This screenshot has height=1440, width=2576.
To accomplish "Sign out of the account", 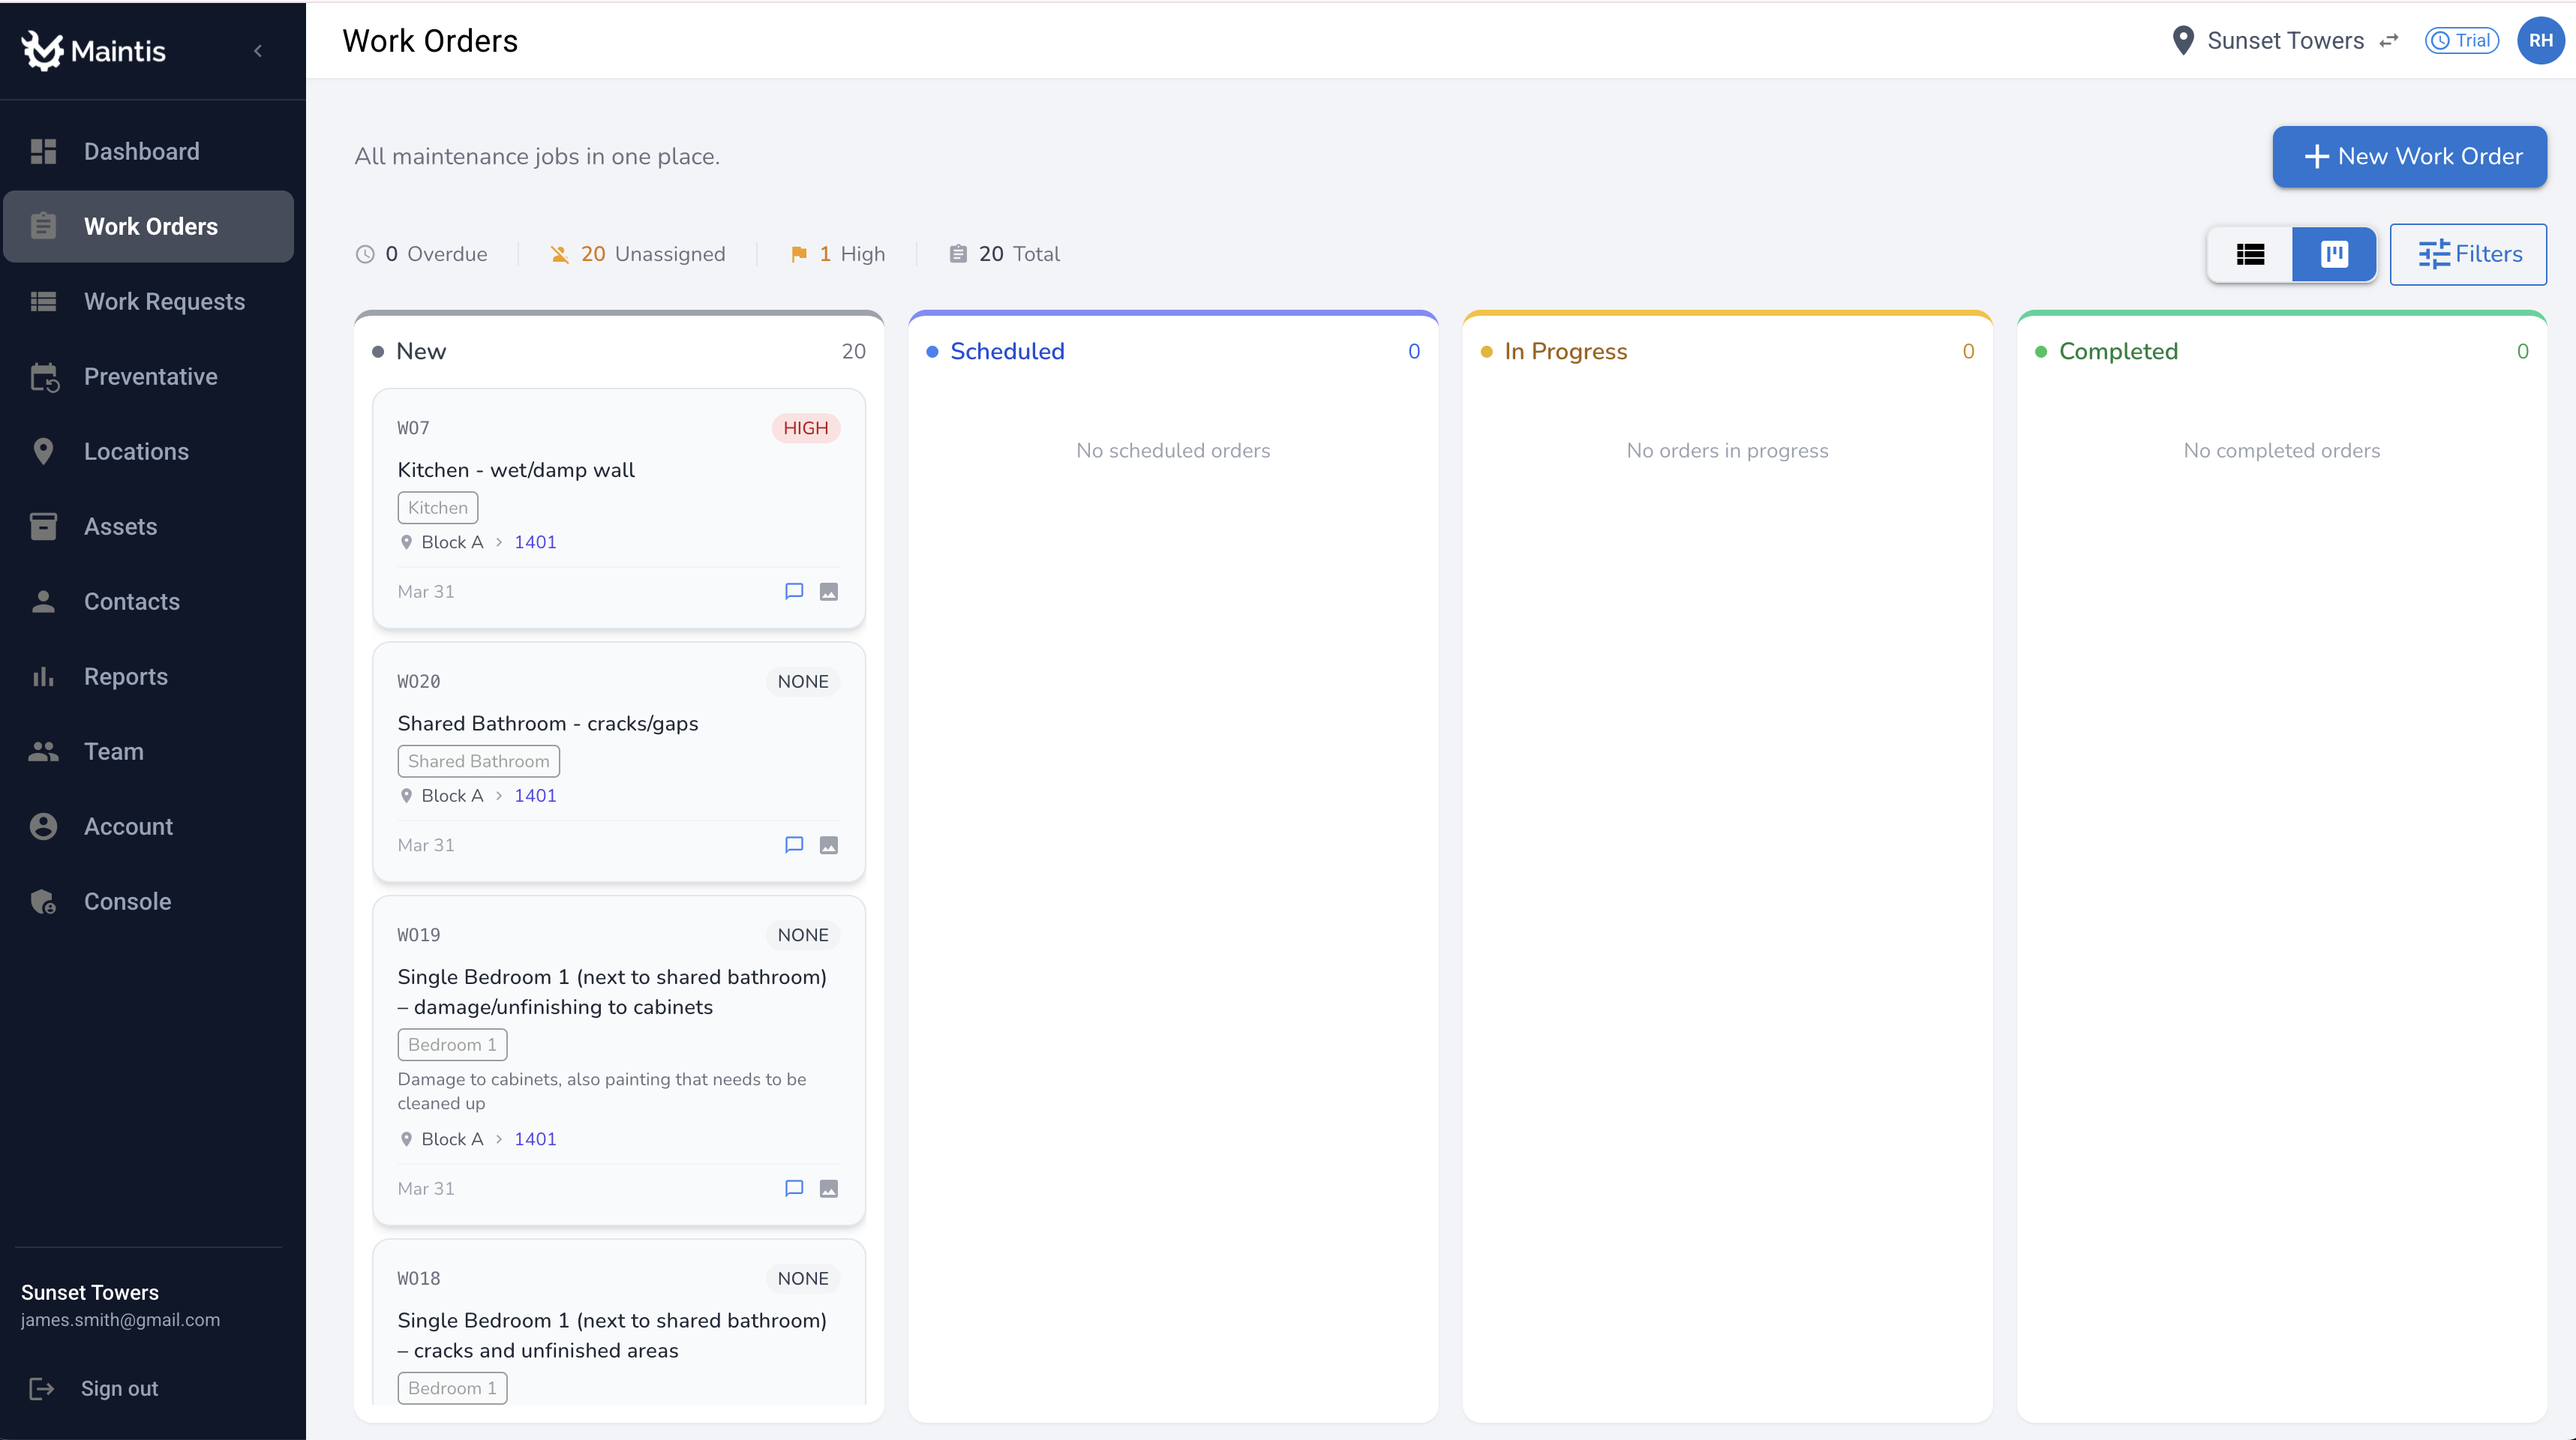I will point(119,1388).
